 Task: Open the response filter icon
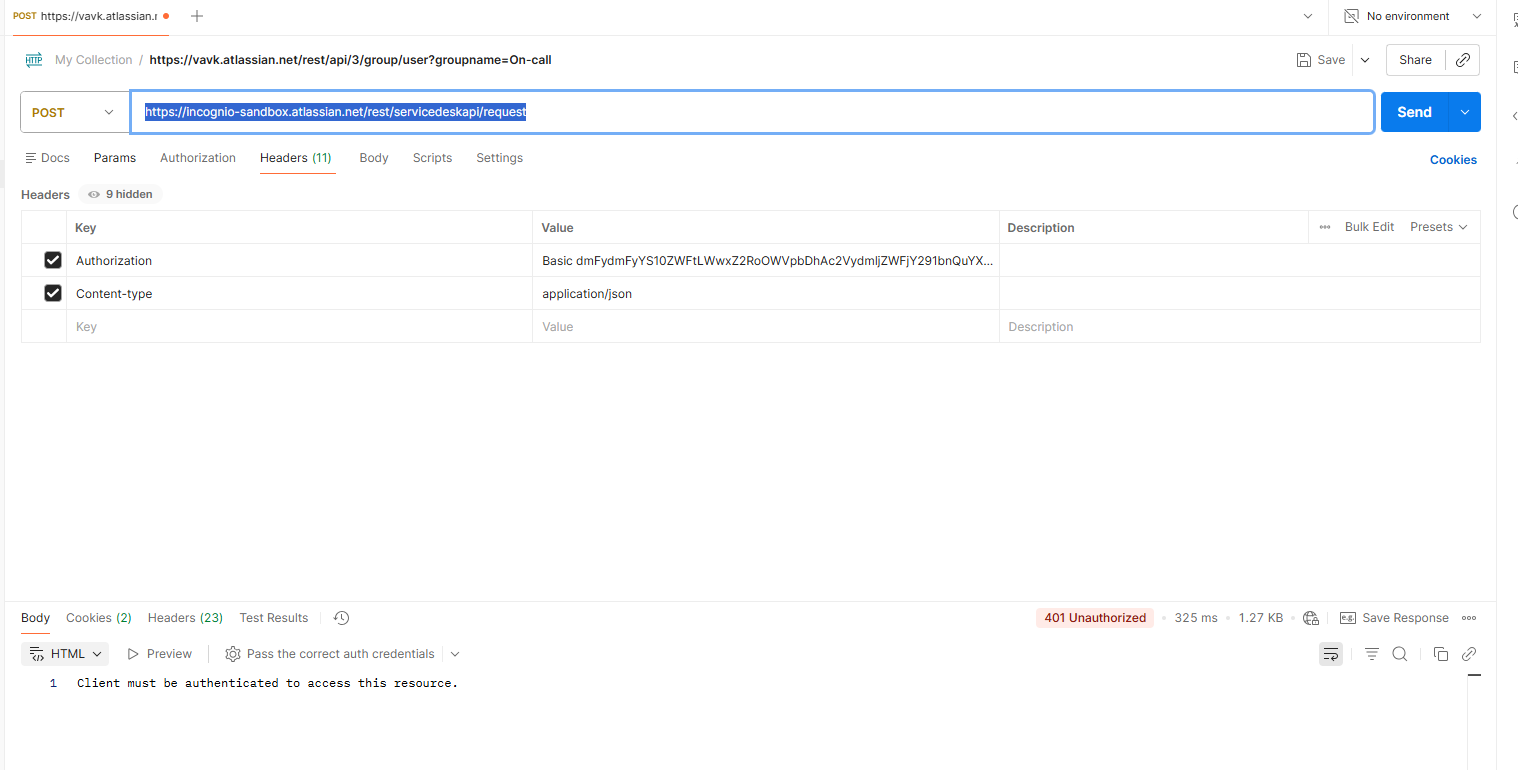(x=1372, y=654)
